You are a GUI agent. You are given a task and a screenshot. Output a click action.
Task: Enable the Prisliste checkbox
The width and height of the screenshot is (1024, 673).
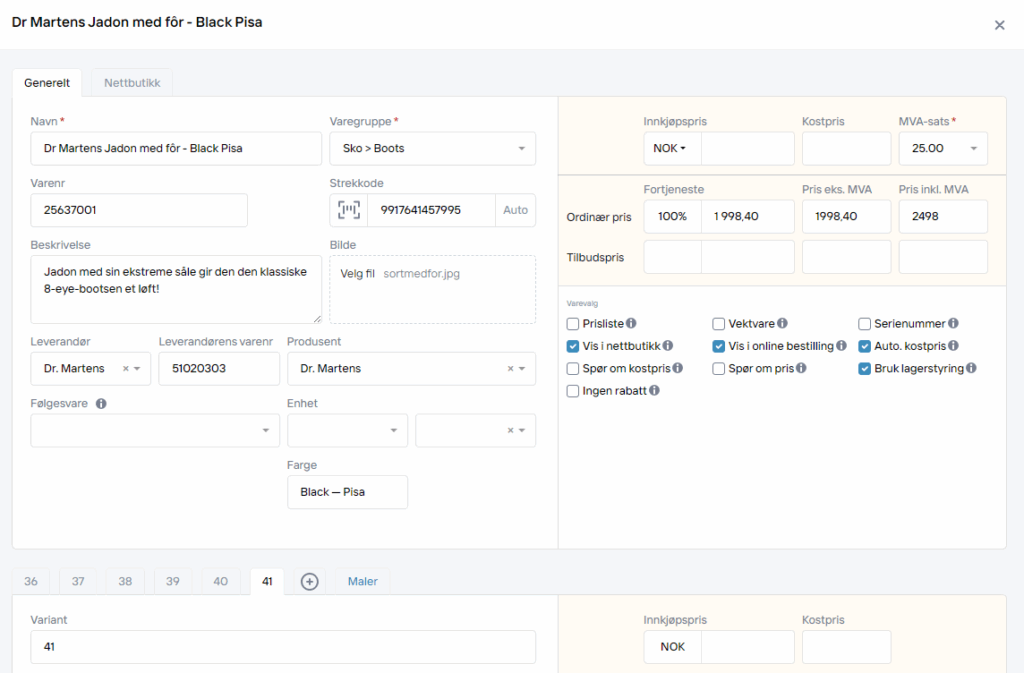(573, 324)
